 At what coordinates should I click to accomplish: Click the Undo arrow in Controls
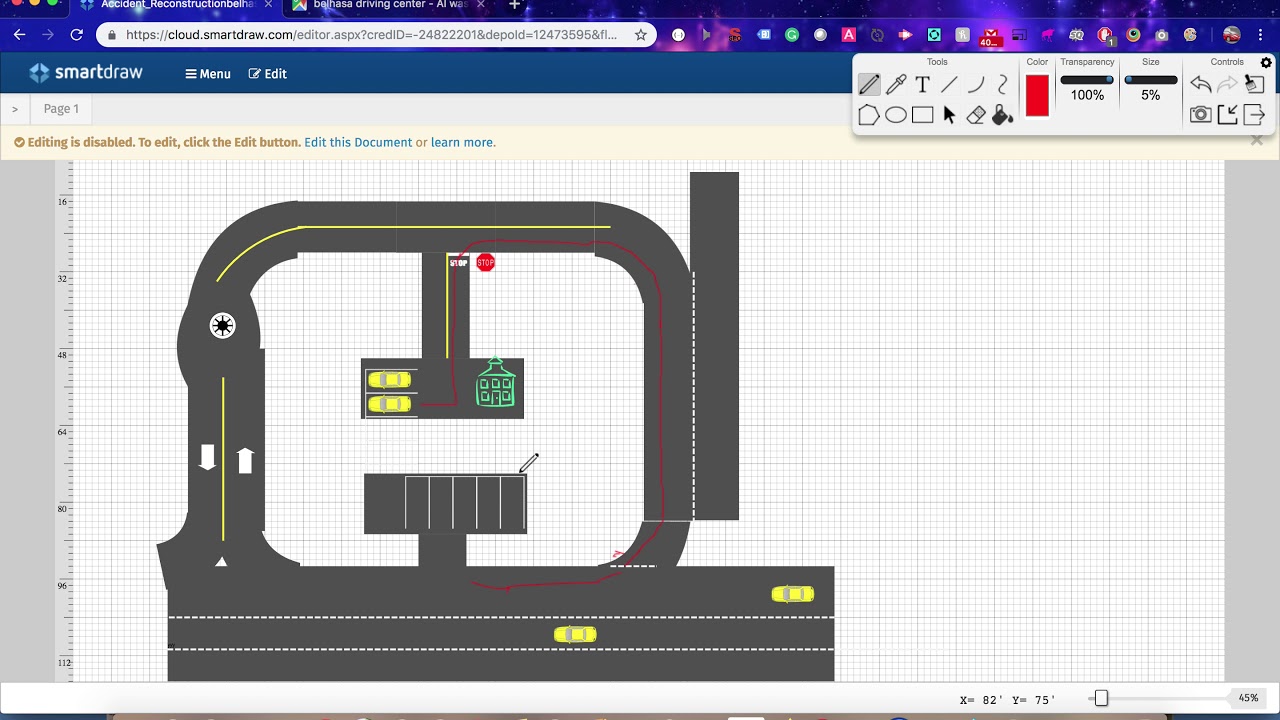point(1201,85)
